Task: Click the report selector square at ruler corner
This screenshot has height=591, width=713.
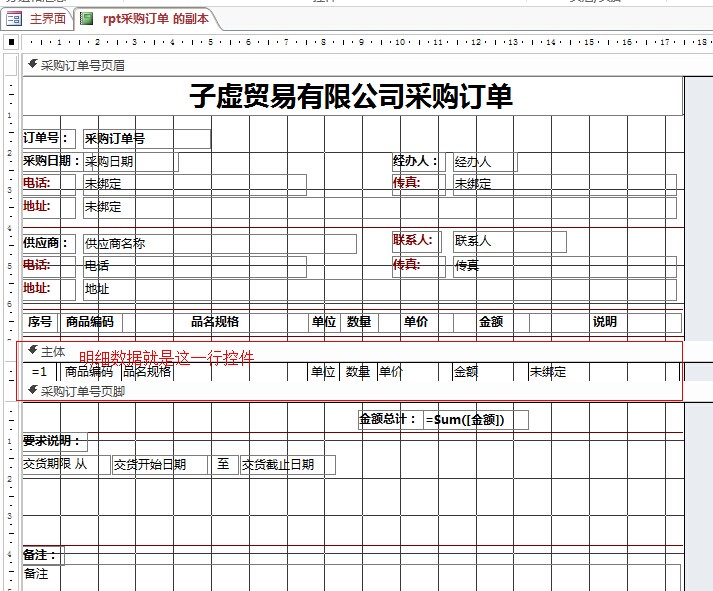Action: point(11,42)
